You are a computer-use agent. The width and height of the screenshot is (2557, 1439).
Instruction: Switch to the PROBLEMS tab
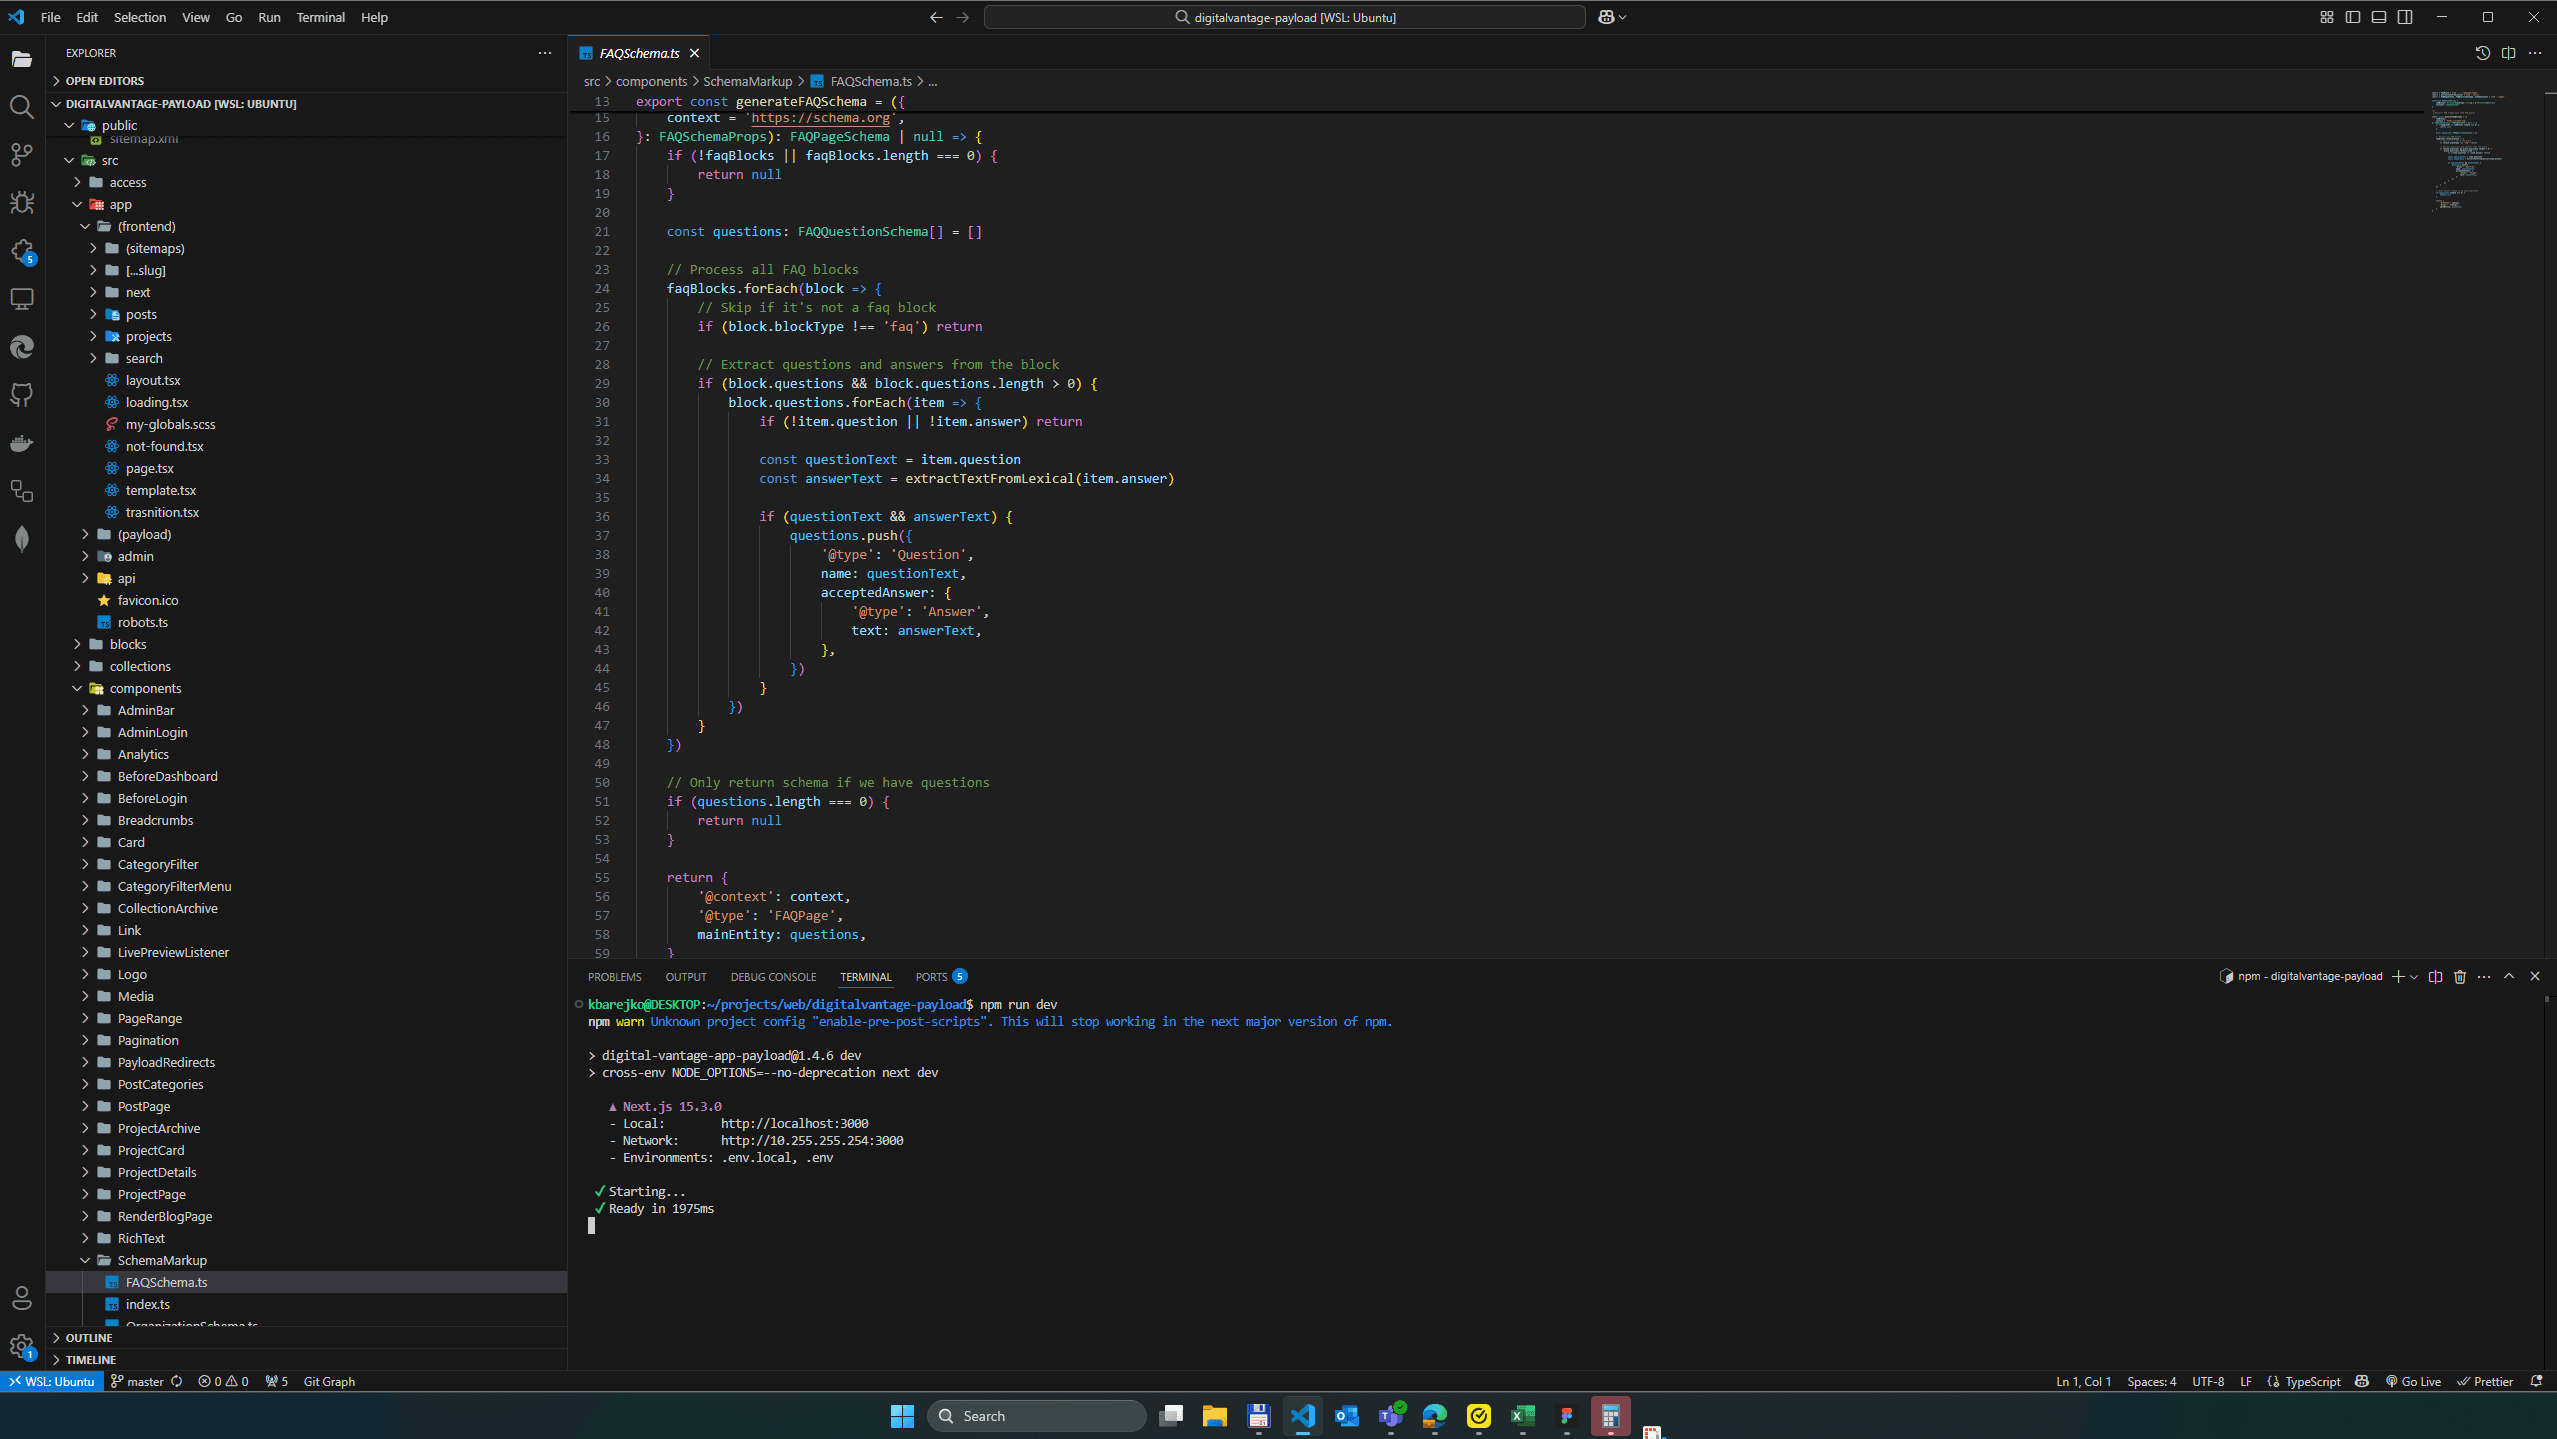614,976
